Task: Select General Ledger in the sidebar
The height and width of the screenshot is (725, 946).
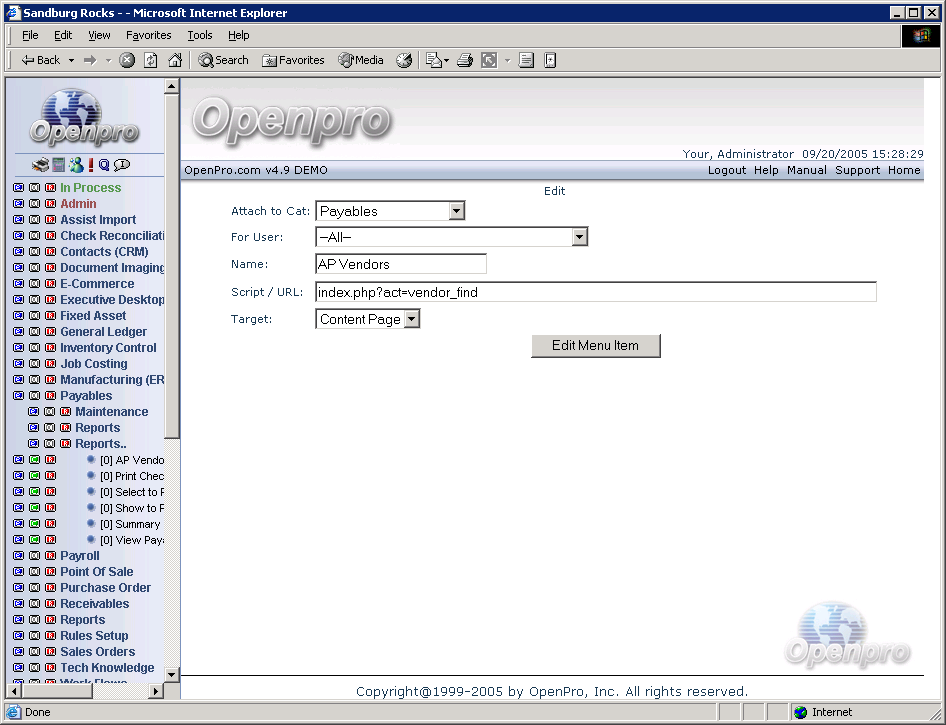Action: [x=103, y=332]
